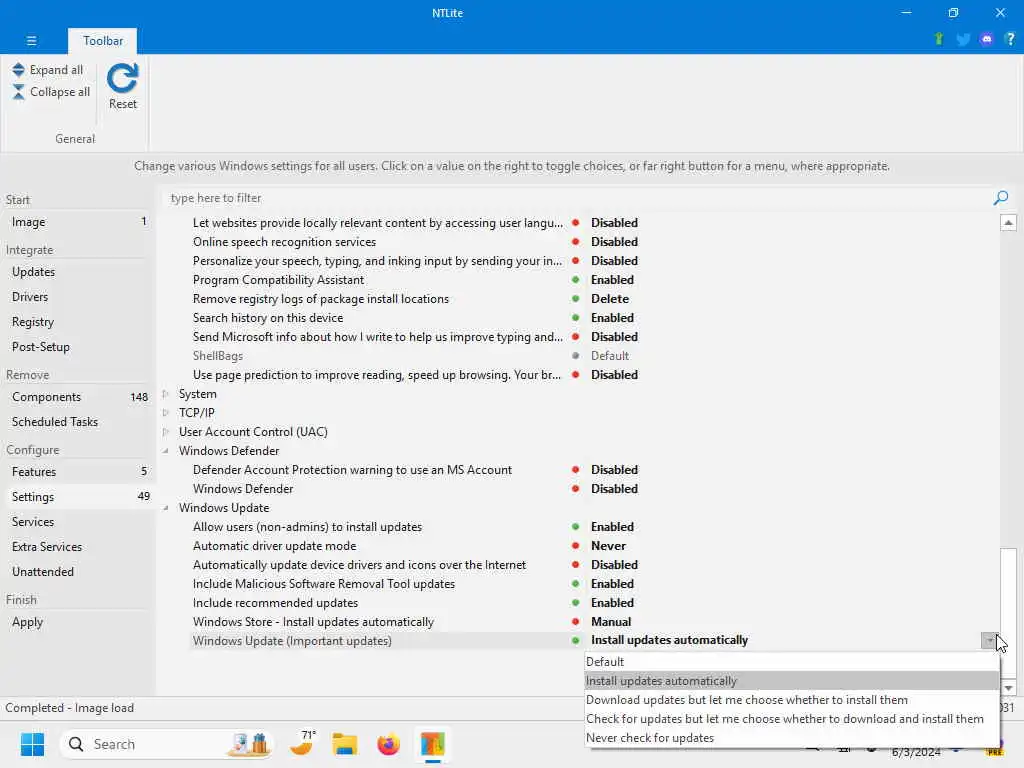Expand the System tree node
Image resolution: width=1024 pixels, height=768 pixels.
(166, 394)
